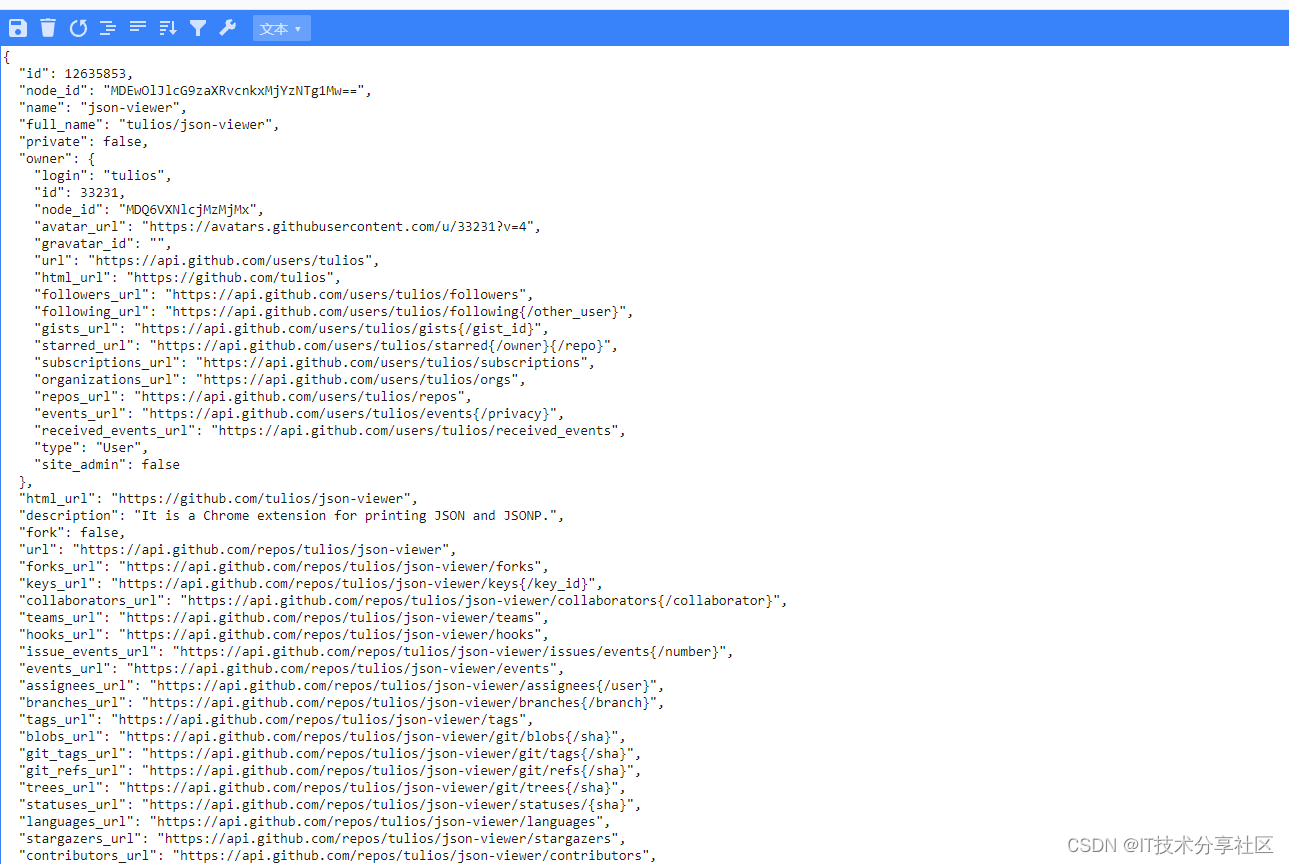Viewport: 1289px width, 864px height.
Task: Click the trees_url line
Action: tap(323, 787)
